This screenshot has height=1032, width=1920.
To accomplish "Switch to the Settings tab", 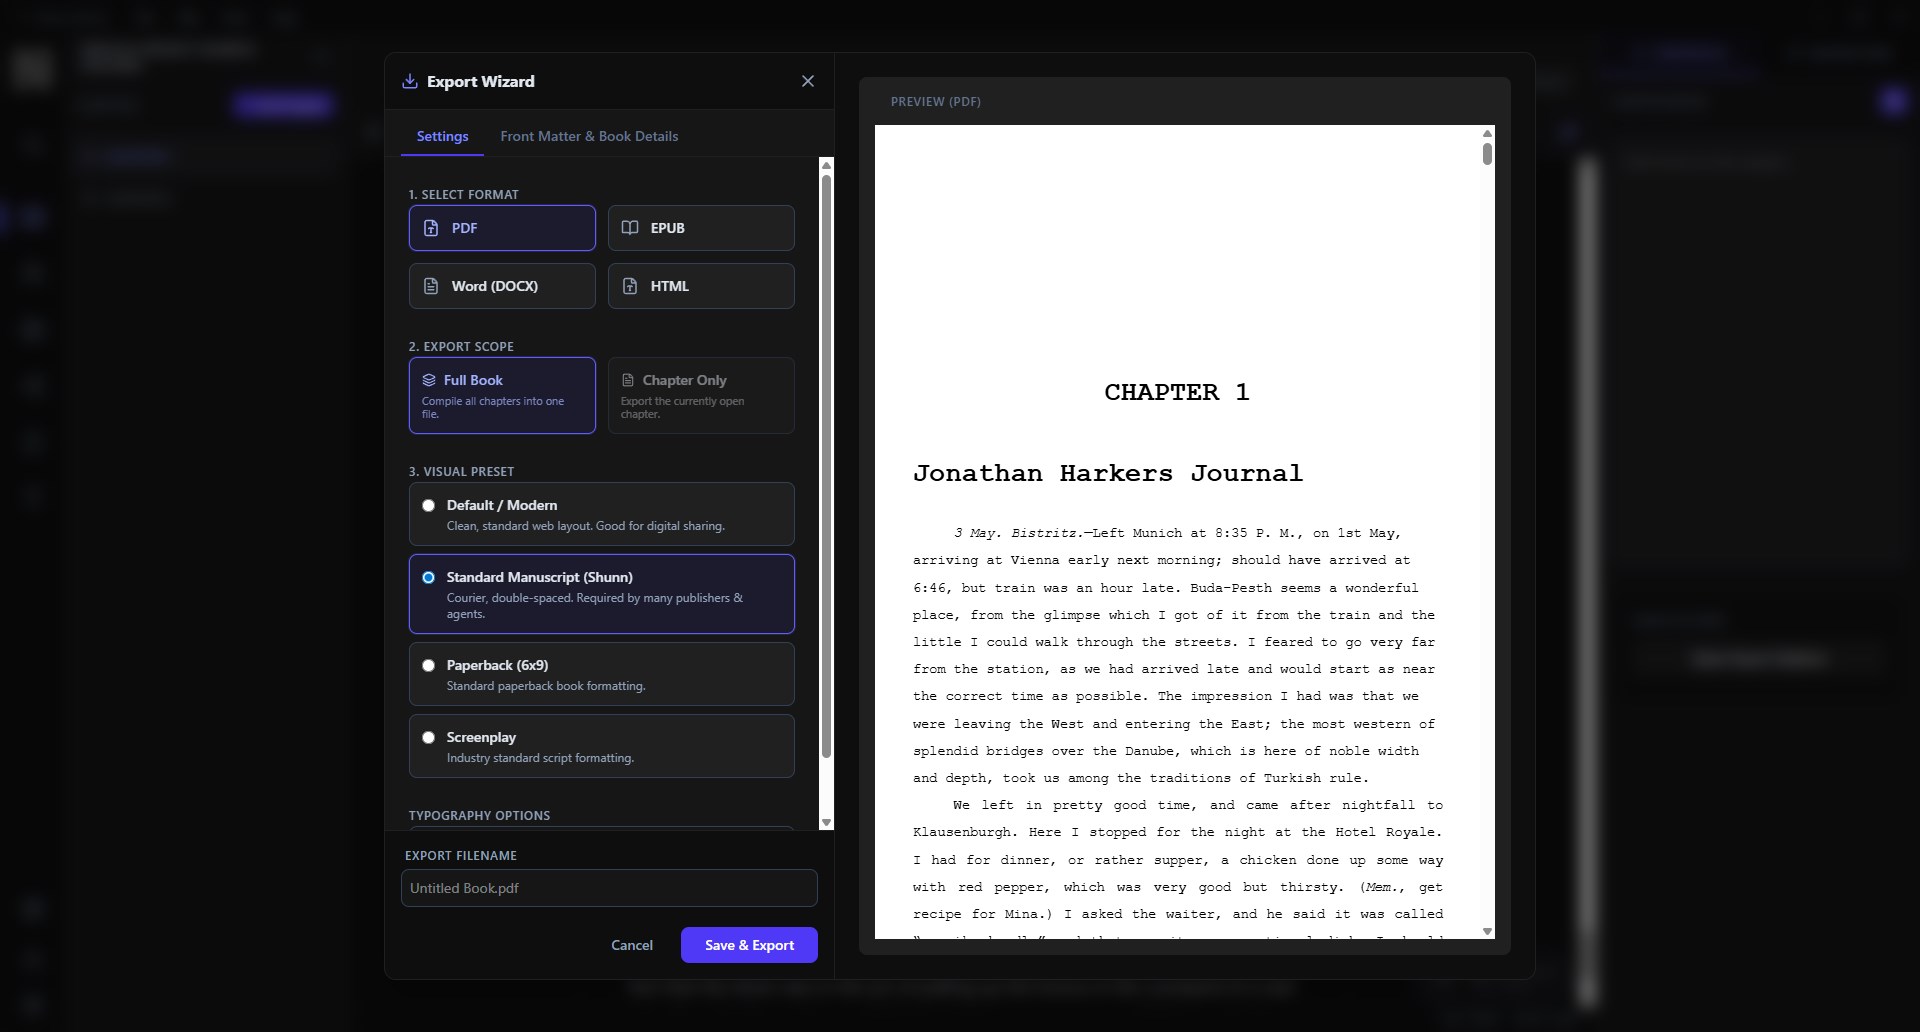I will (x=442, y=136).
